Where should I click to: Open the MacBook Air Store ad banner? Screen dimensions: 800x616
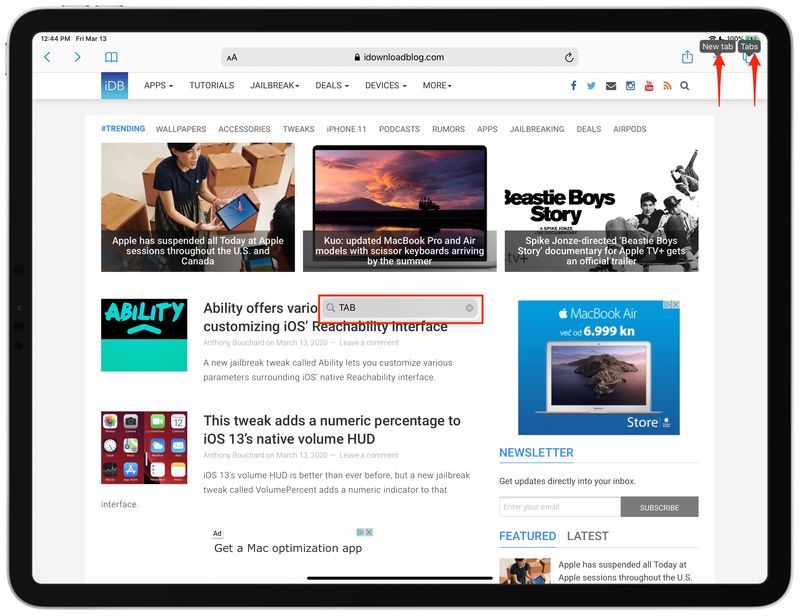(599, 367)
